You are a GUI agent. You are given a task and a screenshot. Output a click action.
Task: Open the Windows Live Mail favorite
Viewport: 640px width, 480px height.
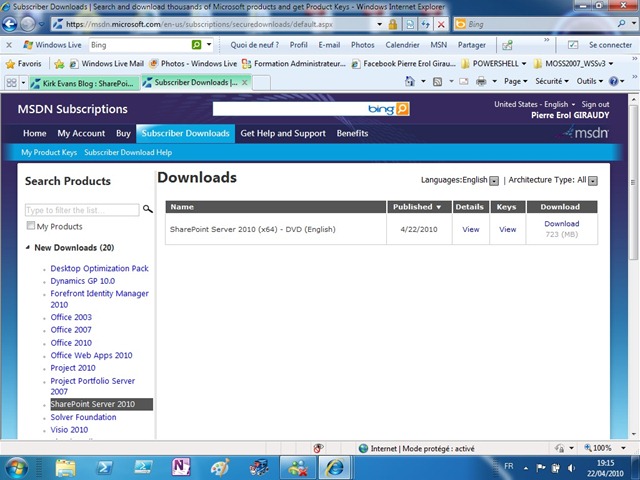click(107, 64)
